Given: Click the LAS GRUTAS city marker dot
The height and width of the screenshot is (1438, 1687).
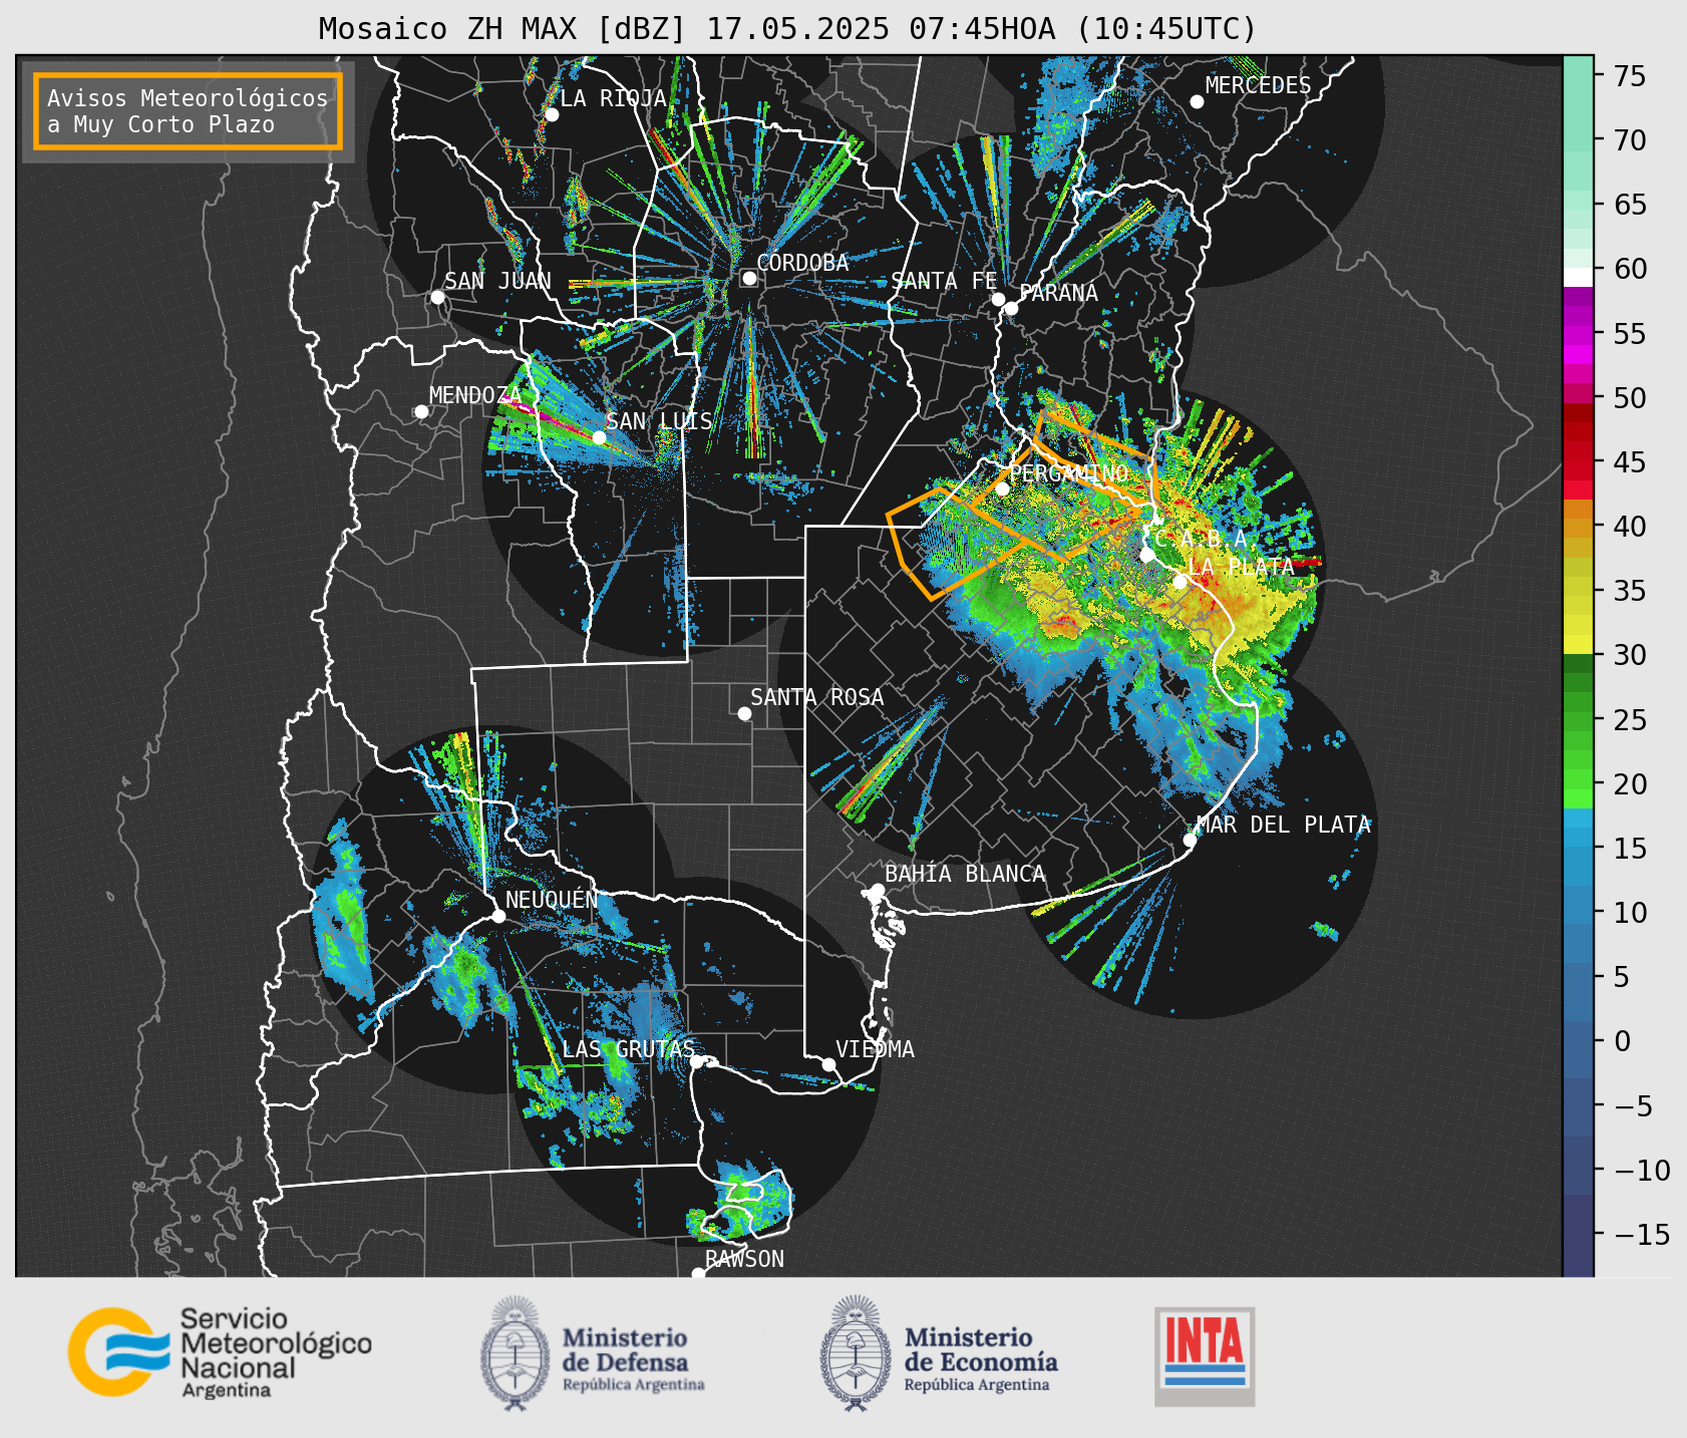Looking at the screenshot, I should (x=697, y=1061).
